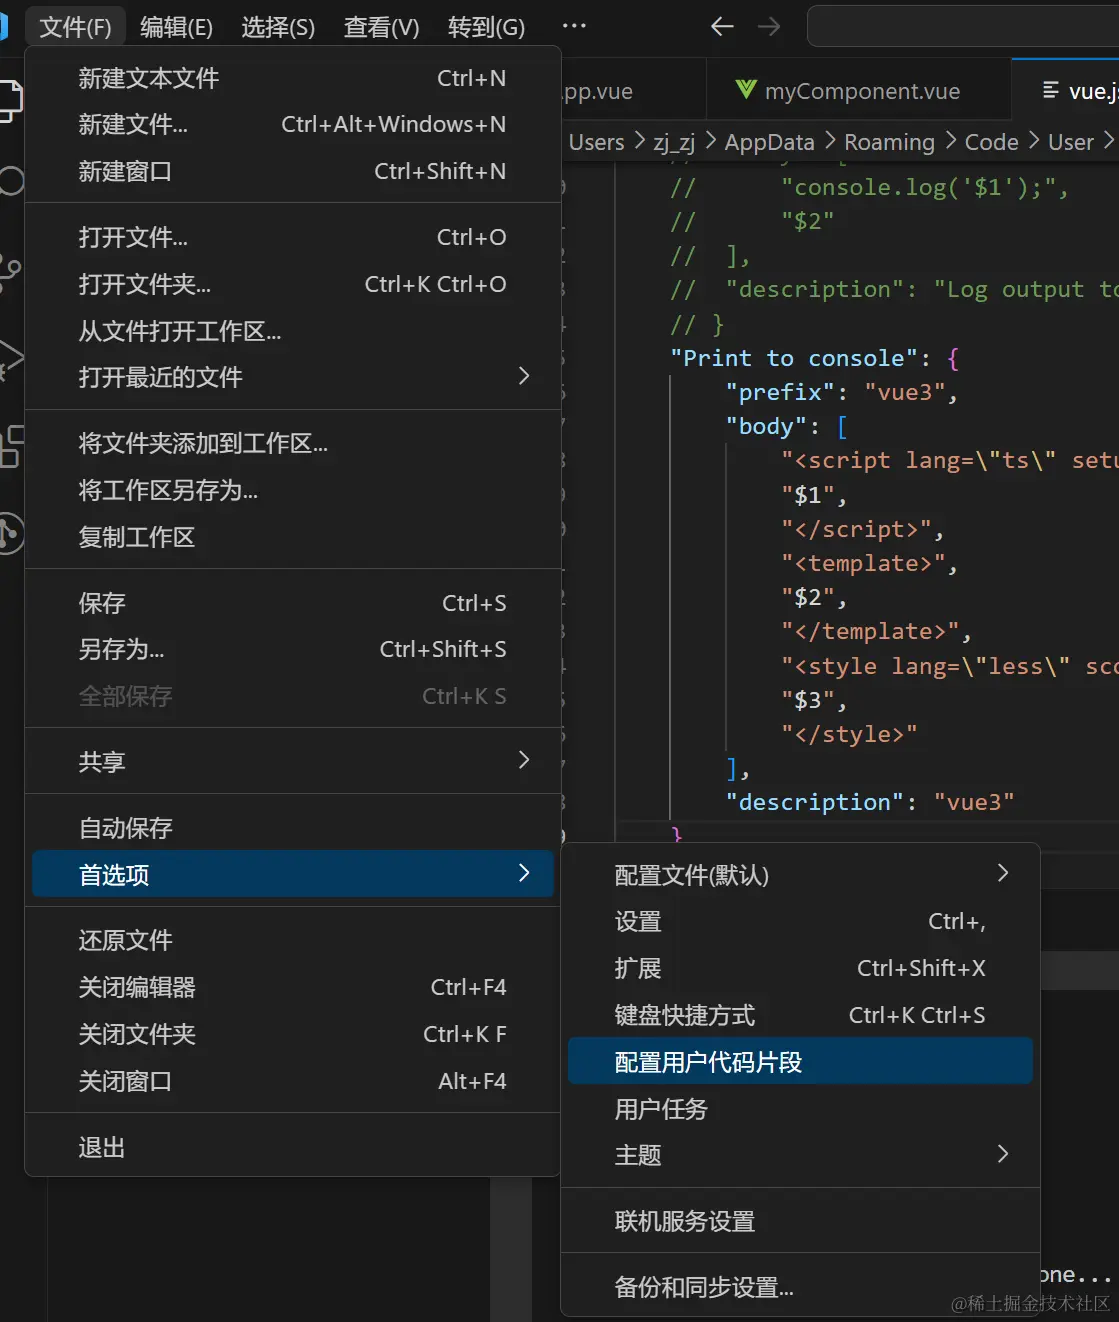This screenshot has width=1119, height=1322.
Task: Expand the 共享 submenu arrow
Action: tap(524, 760)
